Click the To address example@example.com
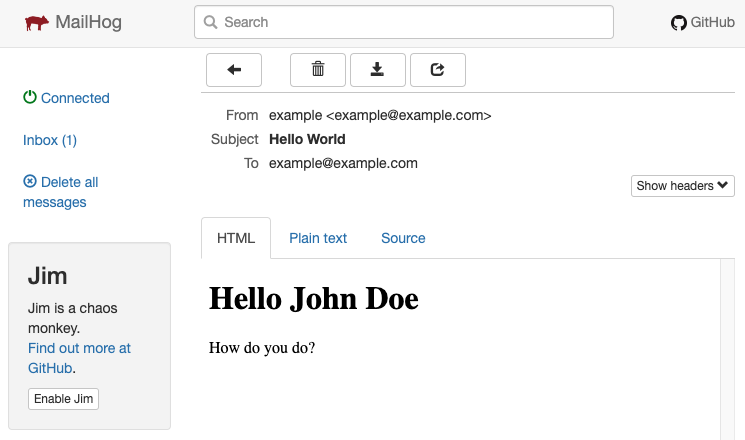This screenshot has height=440, width=745. coord(343,163)
